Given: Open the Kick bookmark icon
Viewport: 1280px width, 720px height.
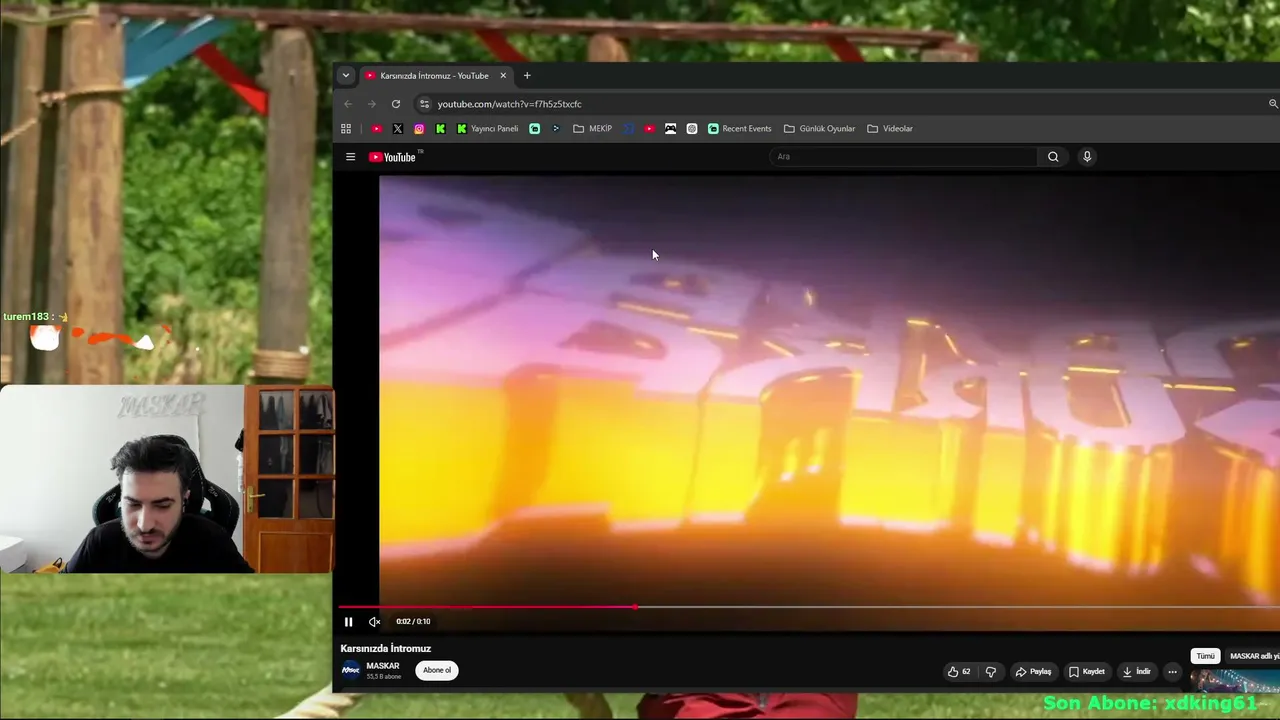Looking at the screenshot, I should point(440,129).
